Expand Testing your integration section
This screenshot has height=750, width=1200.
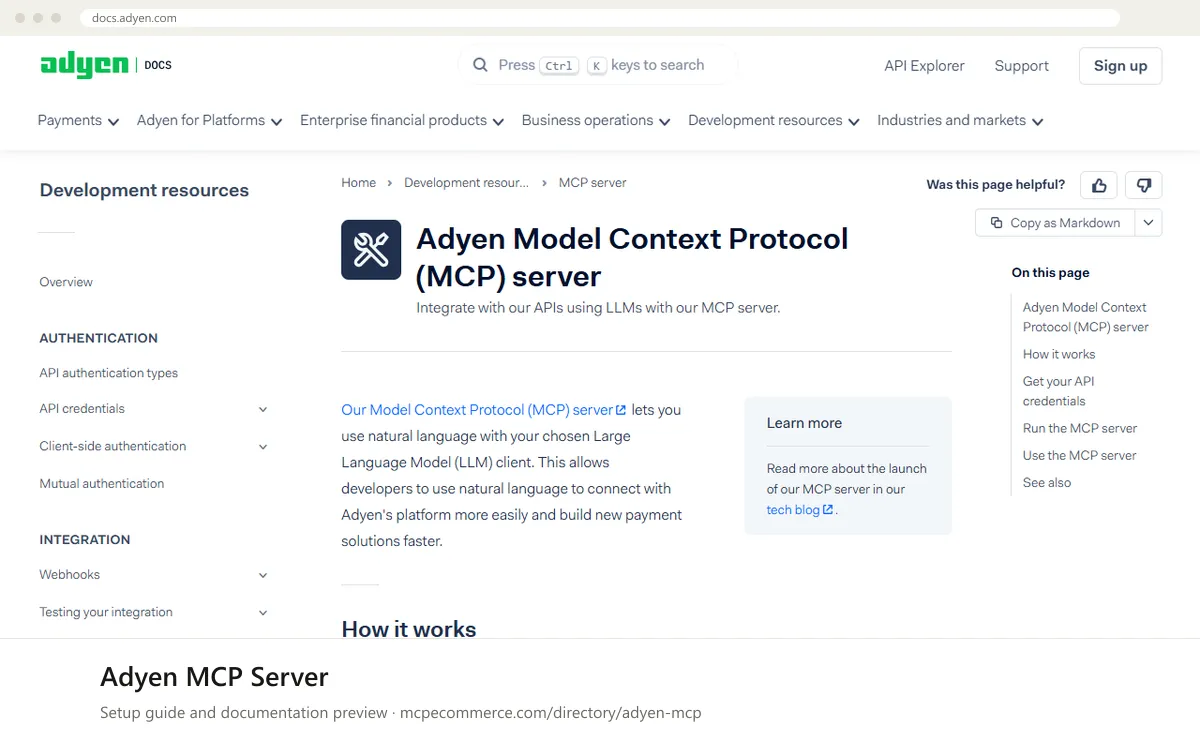pyautogui.click(x=263, y=612)
